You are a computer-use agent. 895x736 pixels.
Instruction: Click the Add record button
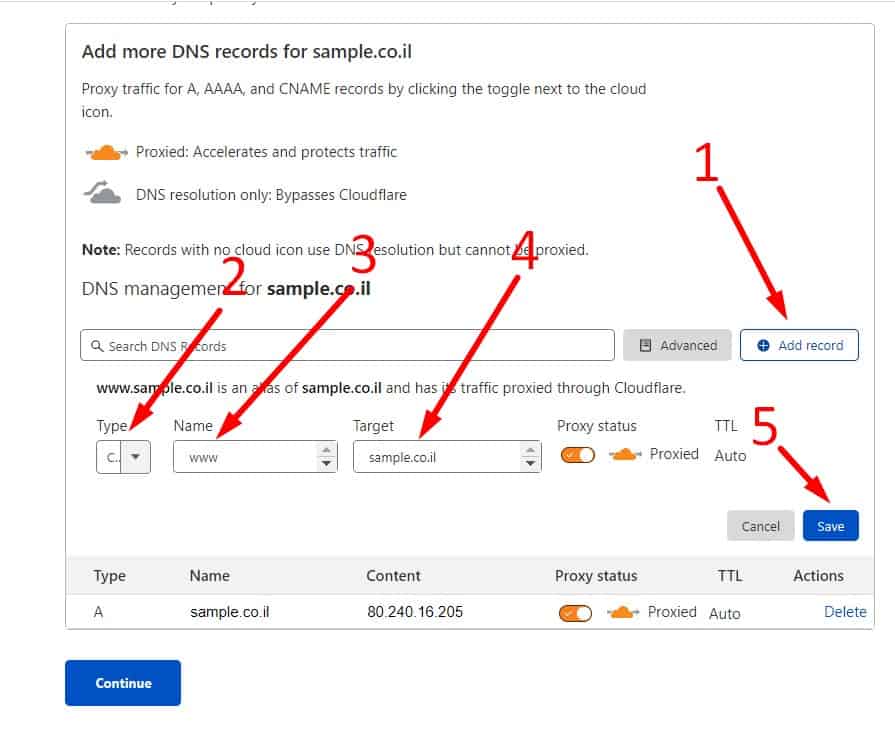[799, 345]
